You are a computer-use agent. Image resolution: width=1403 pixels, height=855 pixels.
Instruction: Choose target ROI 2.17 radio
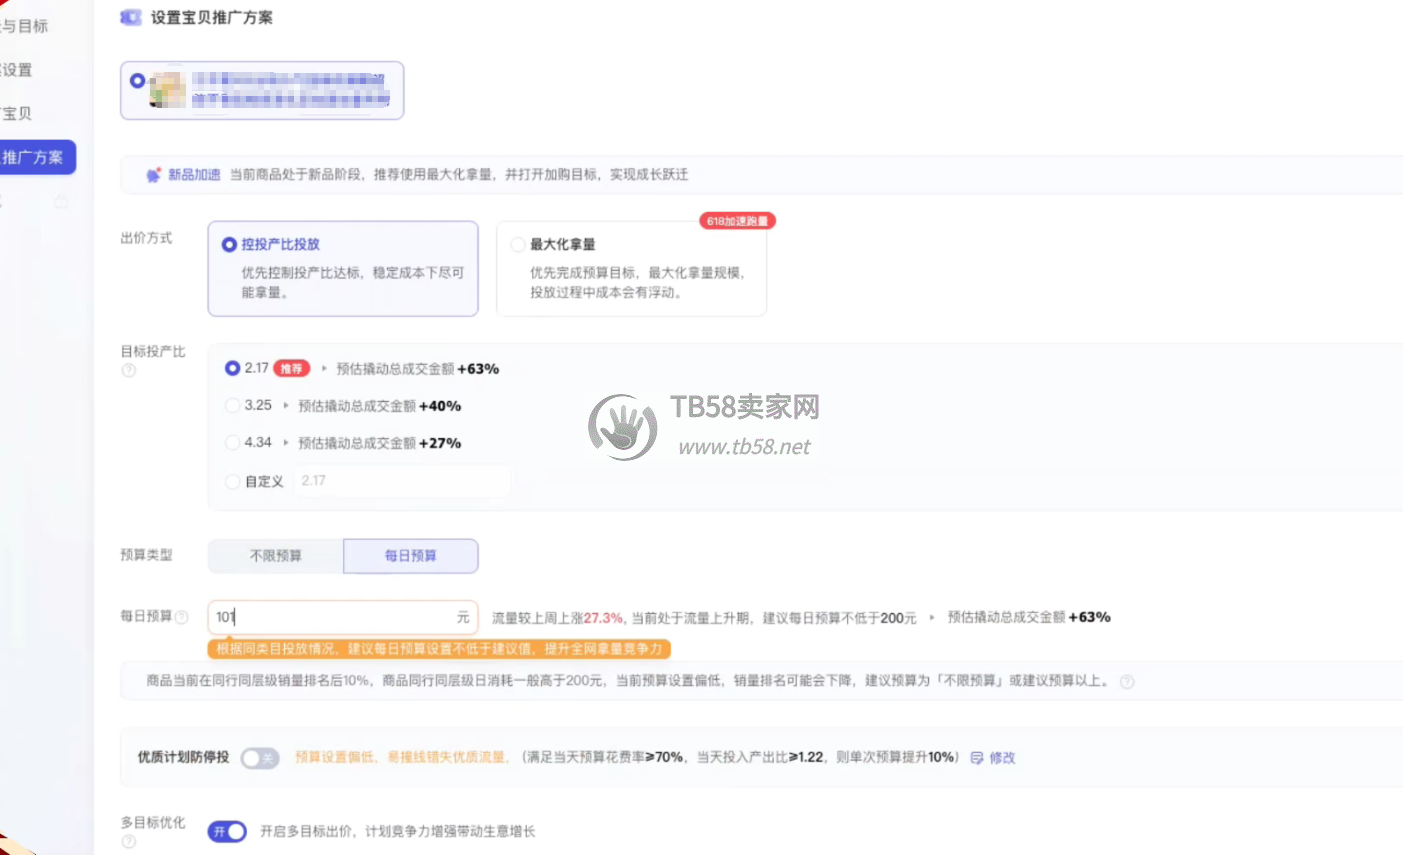click(x=232, y=368)
